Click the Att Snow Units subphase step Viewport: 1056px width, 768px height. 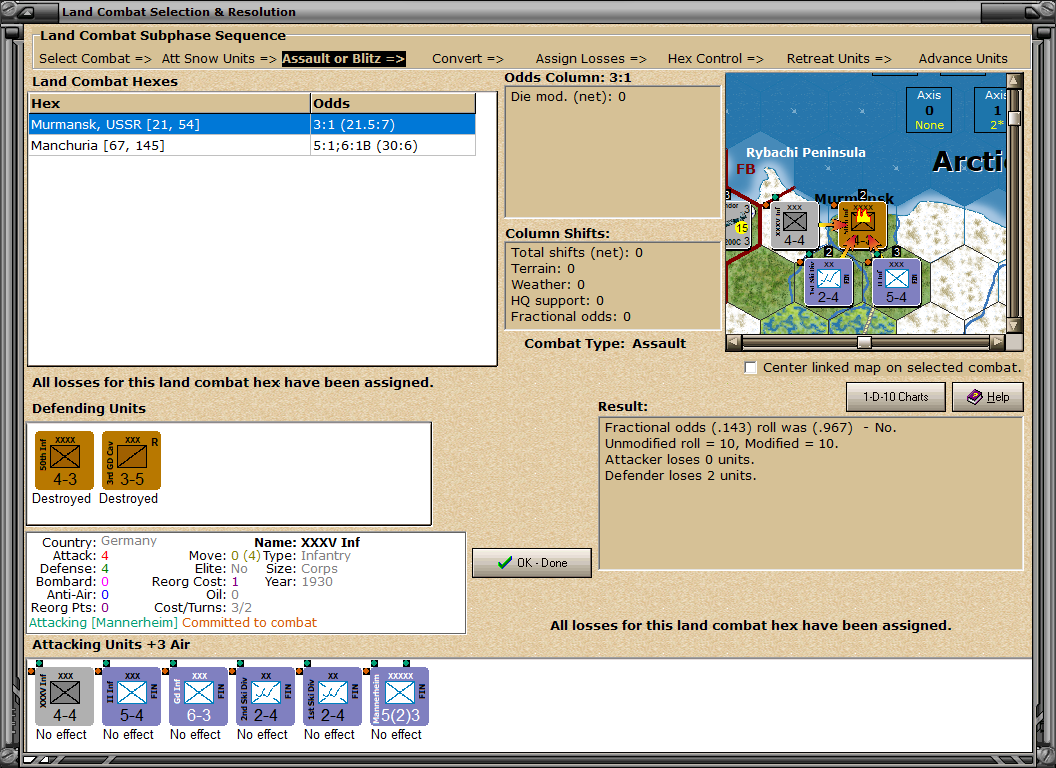tap(219, 59)
